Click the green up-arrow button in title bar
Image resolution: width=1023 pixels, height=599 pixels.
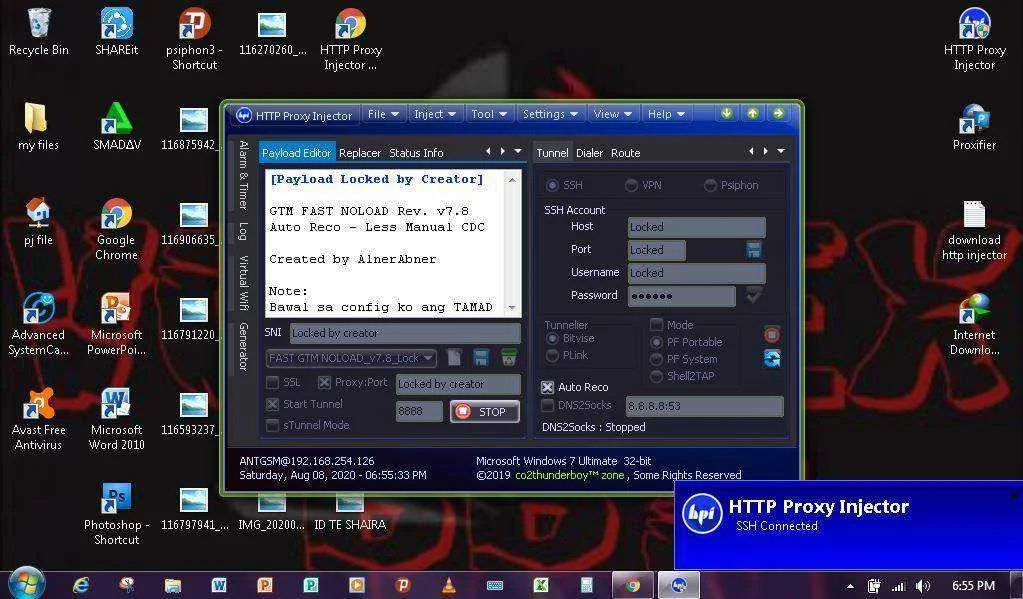[x=752, y=114]
